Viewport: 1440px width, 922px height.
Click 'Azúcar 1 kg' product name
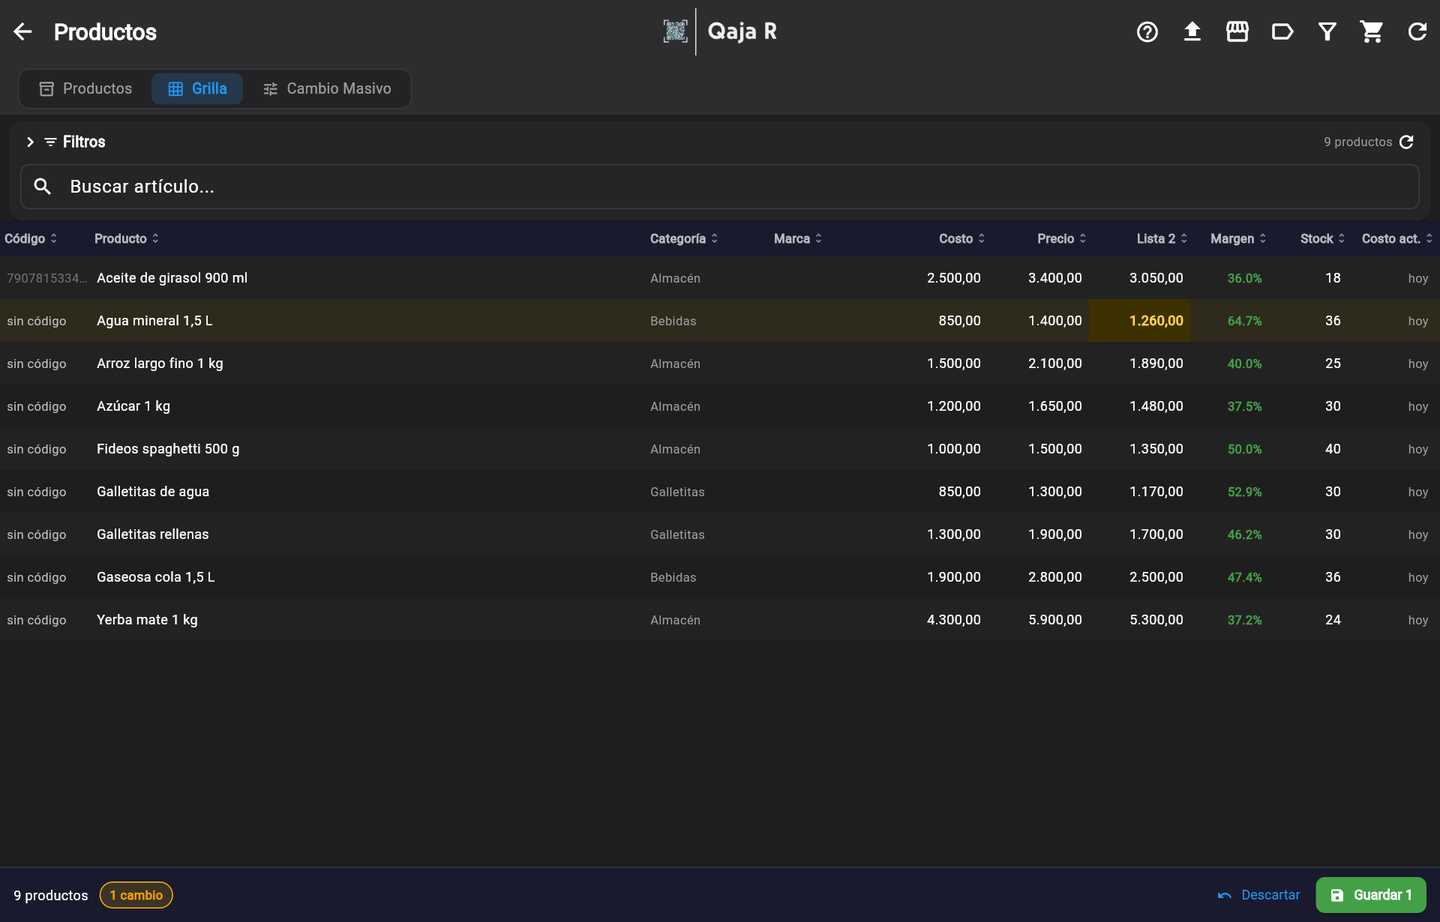click(133, 406)
